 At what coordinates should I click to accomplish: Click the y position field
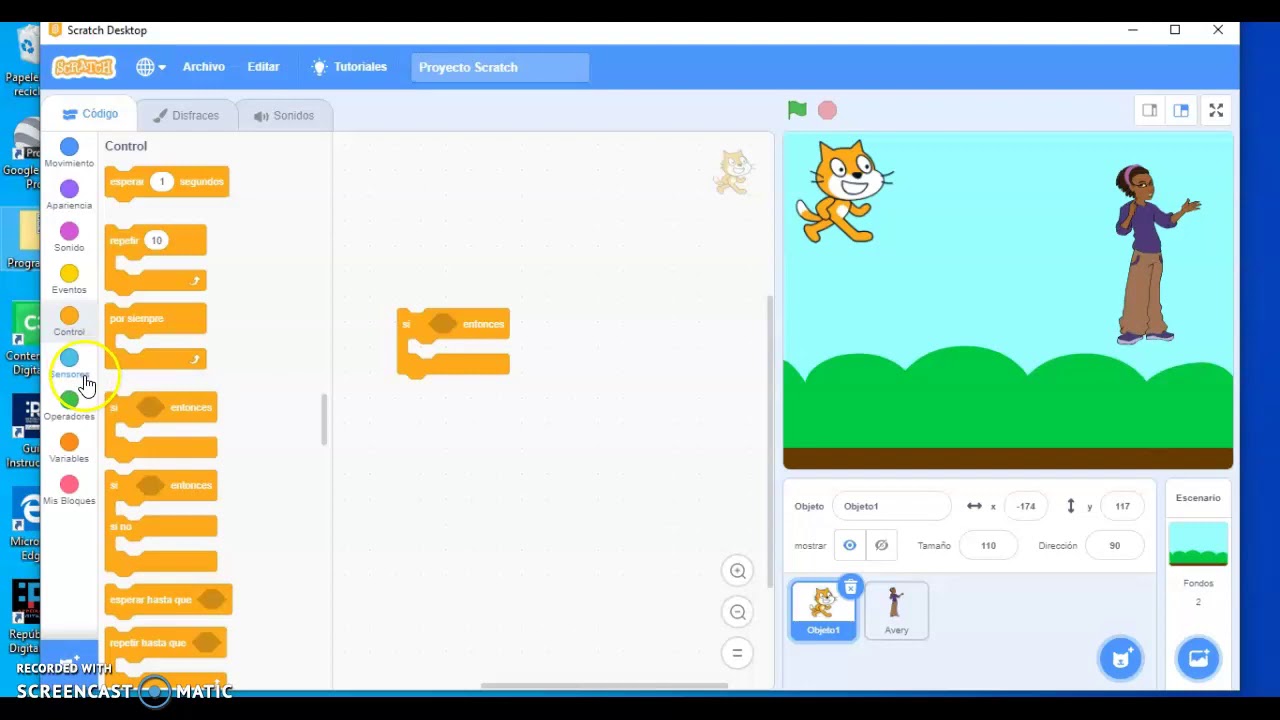pyautogui.click(x=1122, y=506)
